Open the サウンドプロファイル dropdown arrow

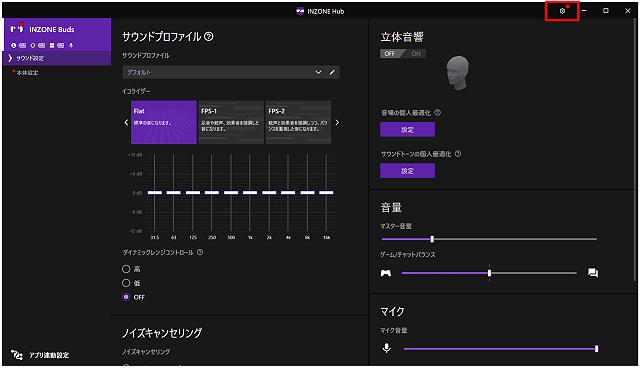318,72
